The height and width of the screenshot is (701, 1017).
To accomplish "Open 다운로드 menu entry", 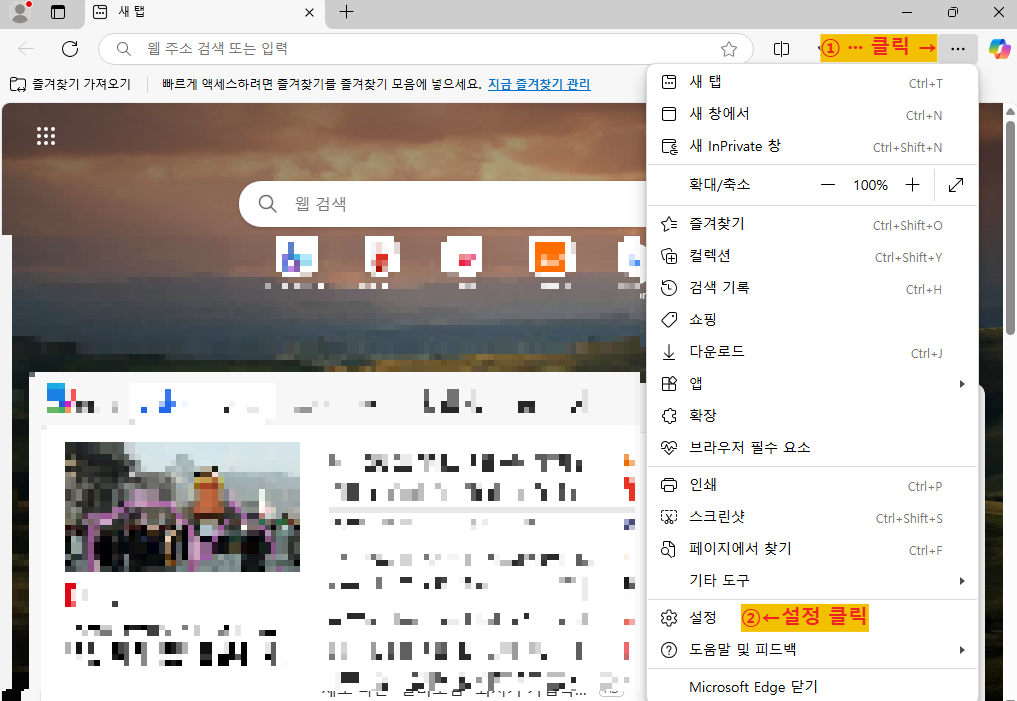I will [x=812, y=352].
